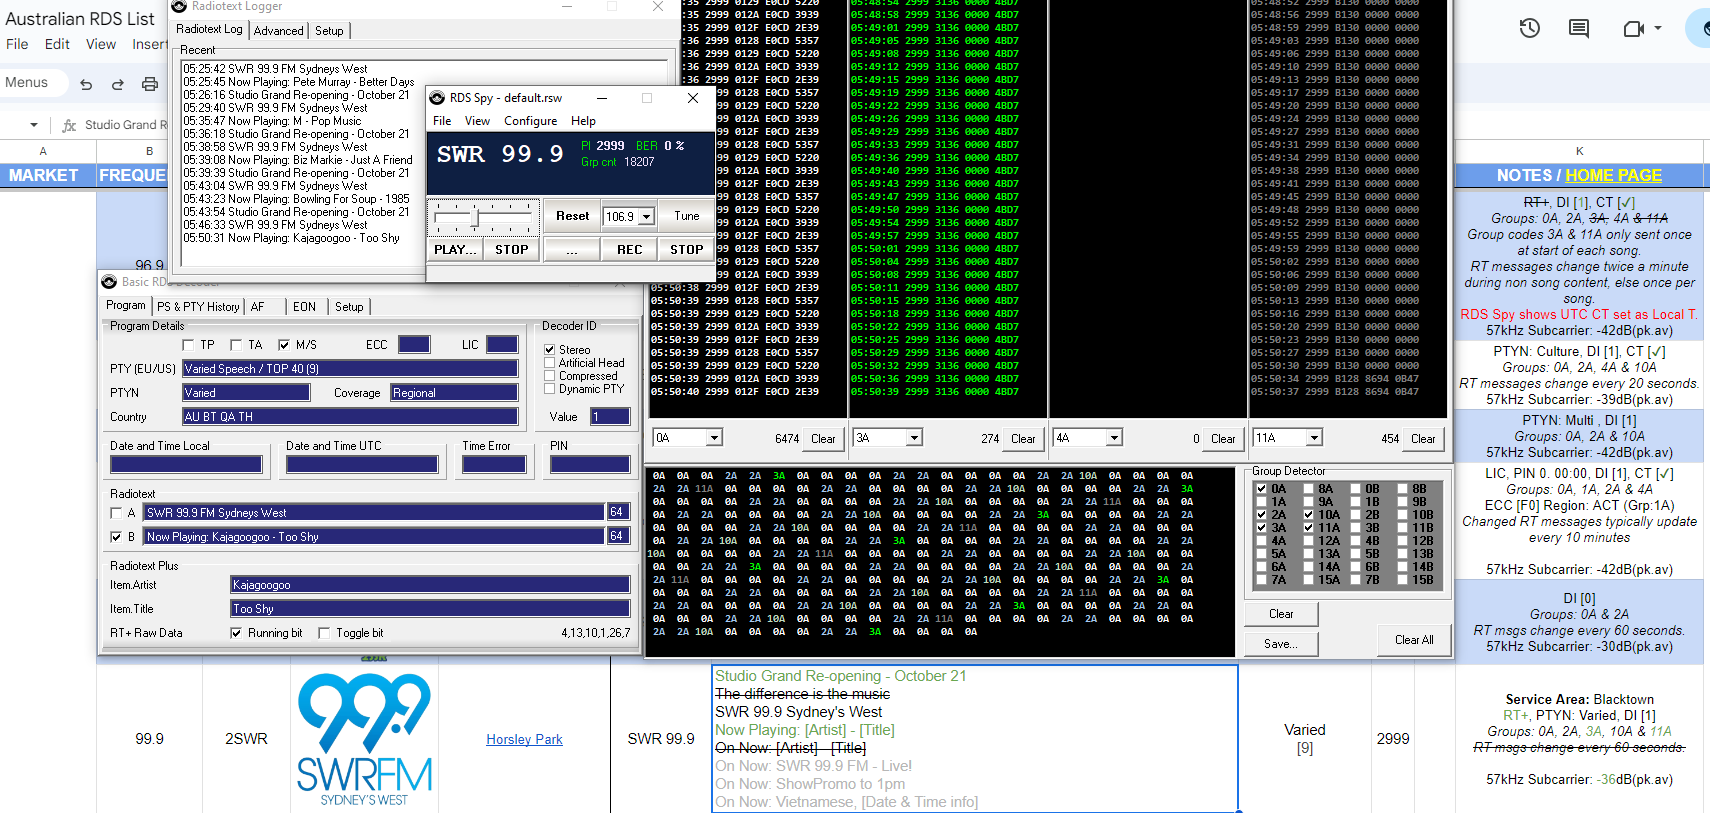Click the Redo arrow in Sheets toolbar
Viewport: 1710px width, 813px height.
pyautogui.click(x=118, y=84)
